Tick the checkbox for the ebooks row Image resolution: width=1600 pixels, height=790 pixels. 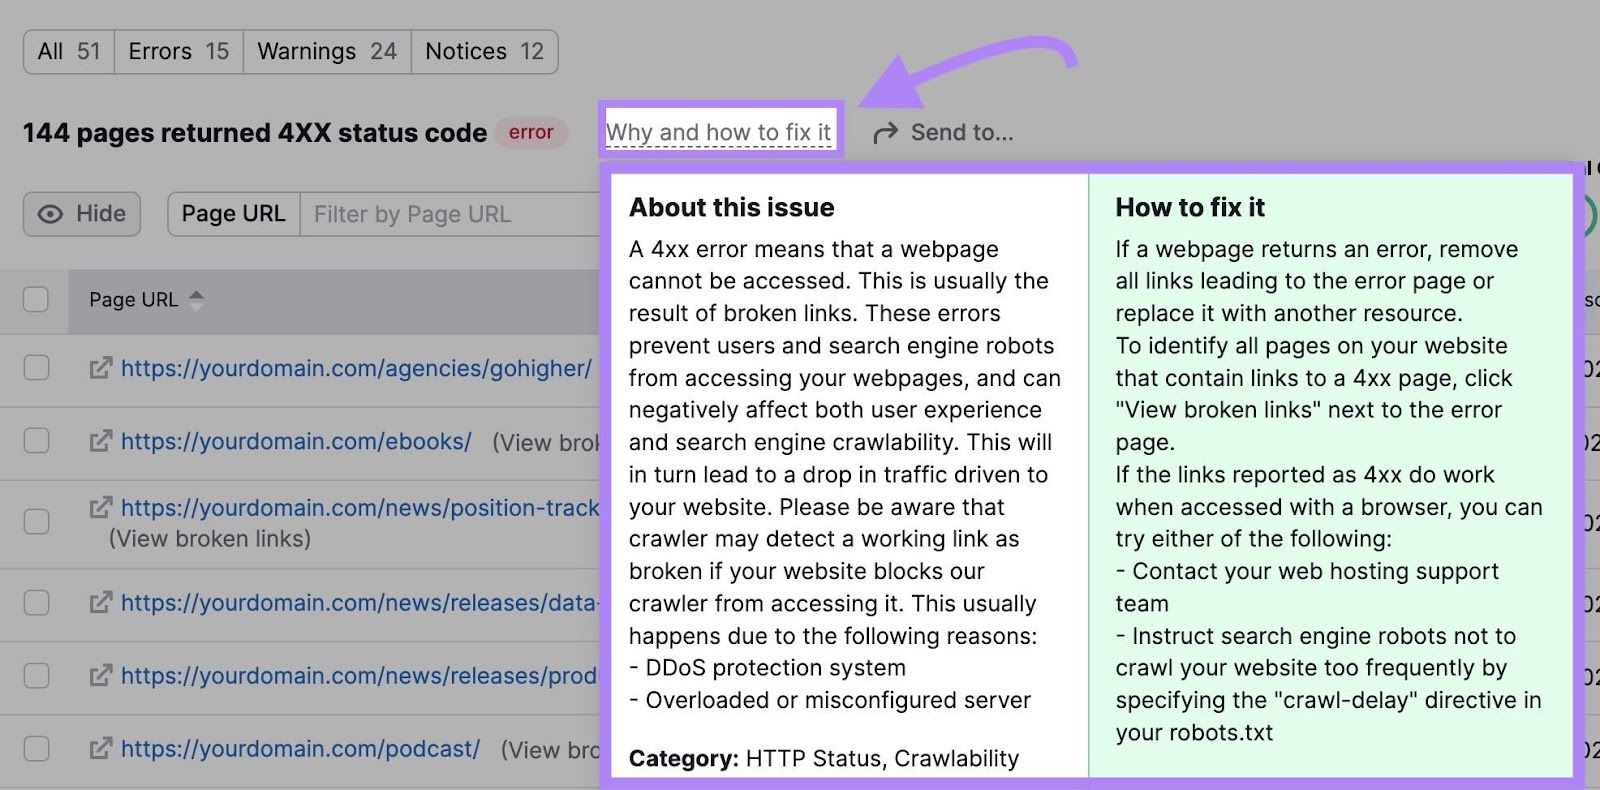36,441
